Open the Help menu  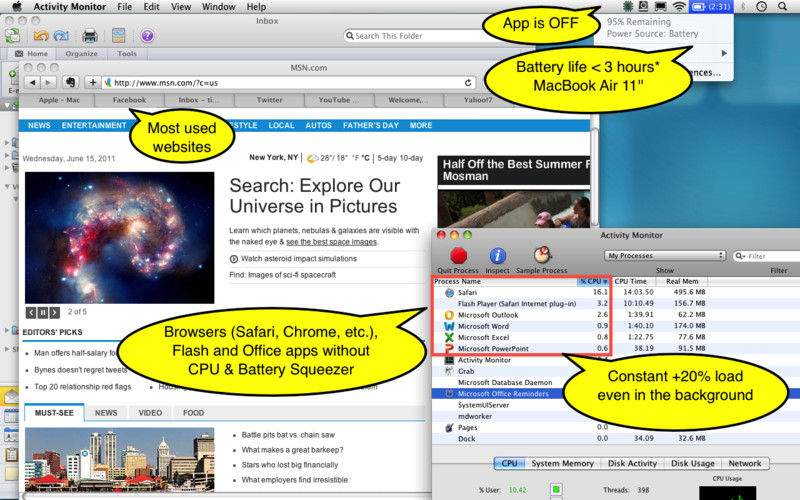pyautogui.click(x=256, y=7)
